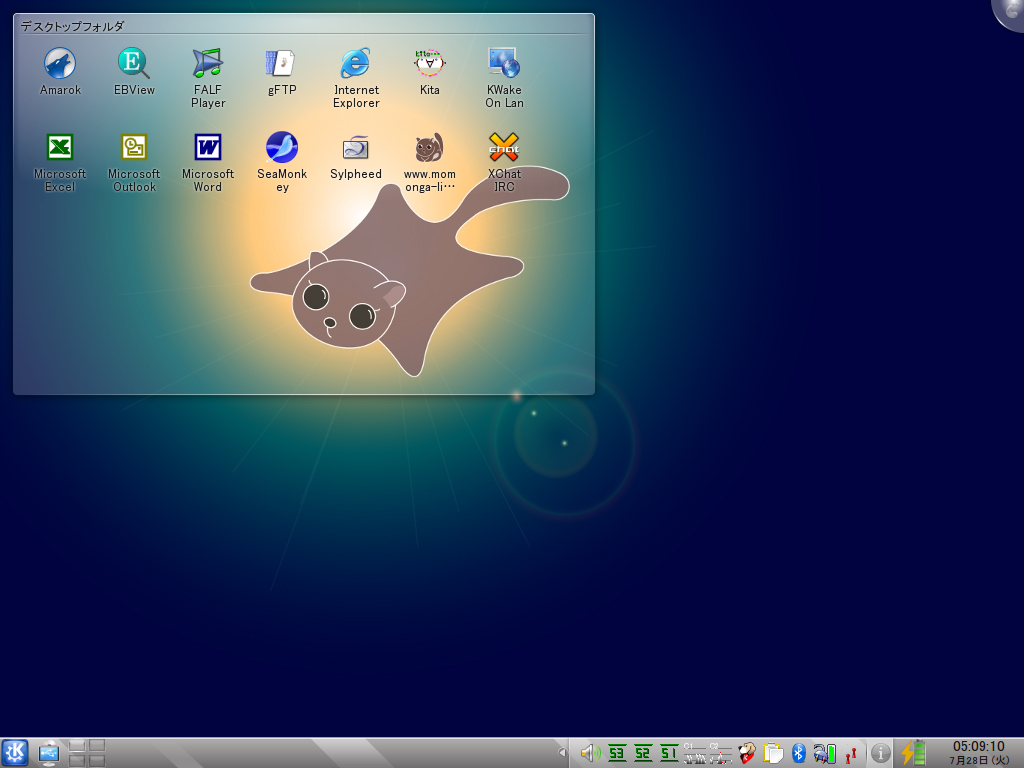Click the network manager tray icon with green bar
Screen dimensions: 1024x768
pos(824,754)
